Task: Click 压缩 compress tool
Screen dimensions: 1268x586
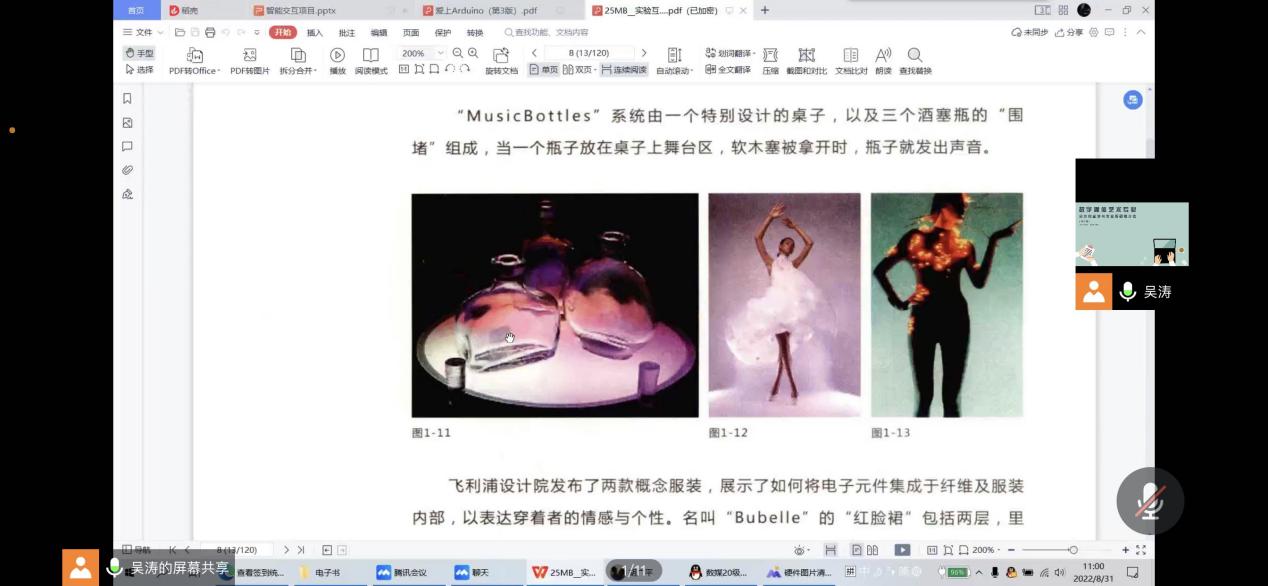Action: 771,61
